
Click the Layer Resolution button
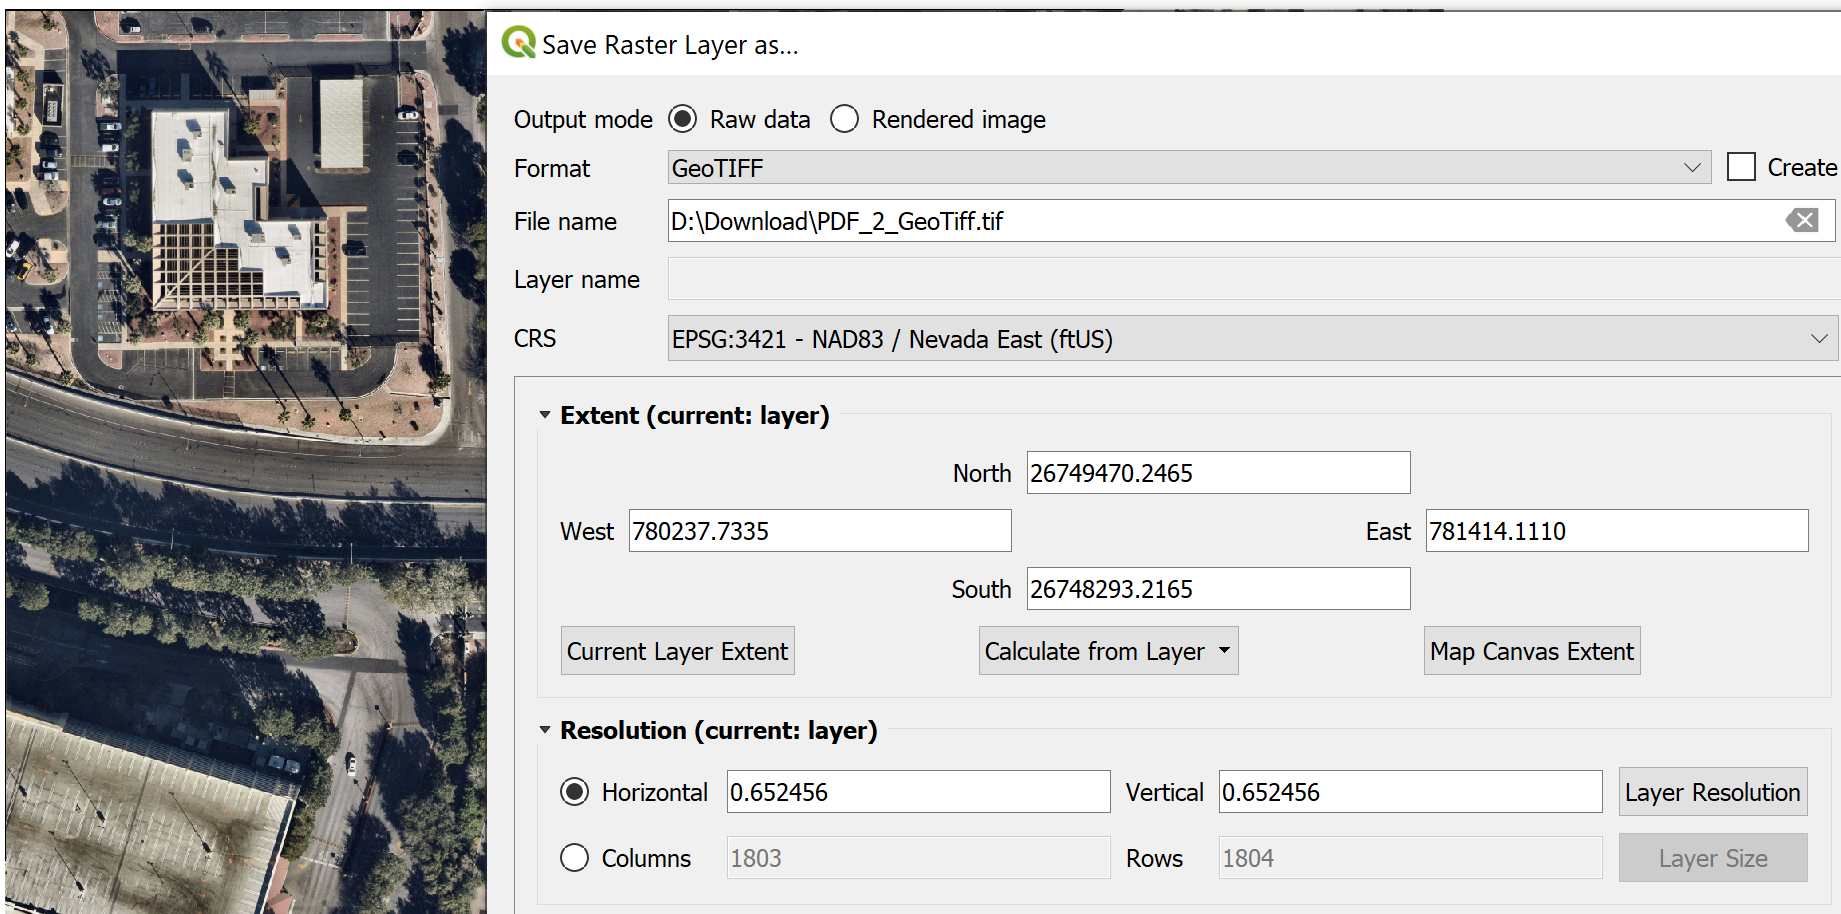(x=1712, y=791)
